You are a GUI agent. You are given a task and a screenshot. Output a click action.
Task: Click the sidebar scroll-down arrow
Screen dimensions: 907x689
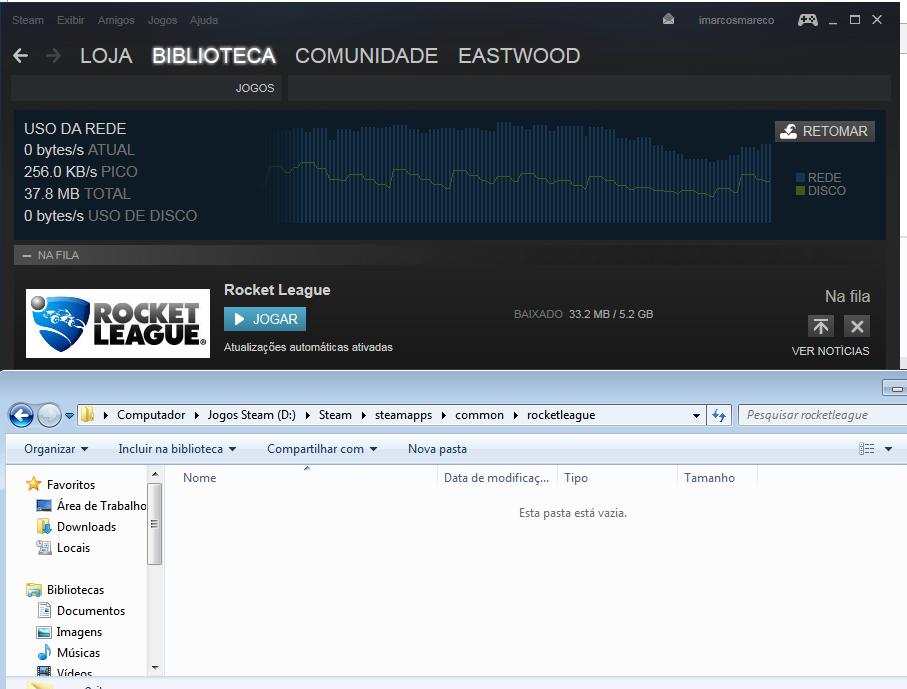(x=154, y=668)
